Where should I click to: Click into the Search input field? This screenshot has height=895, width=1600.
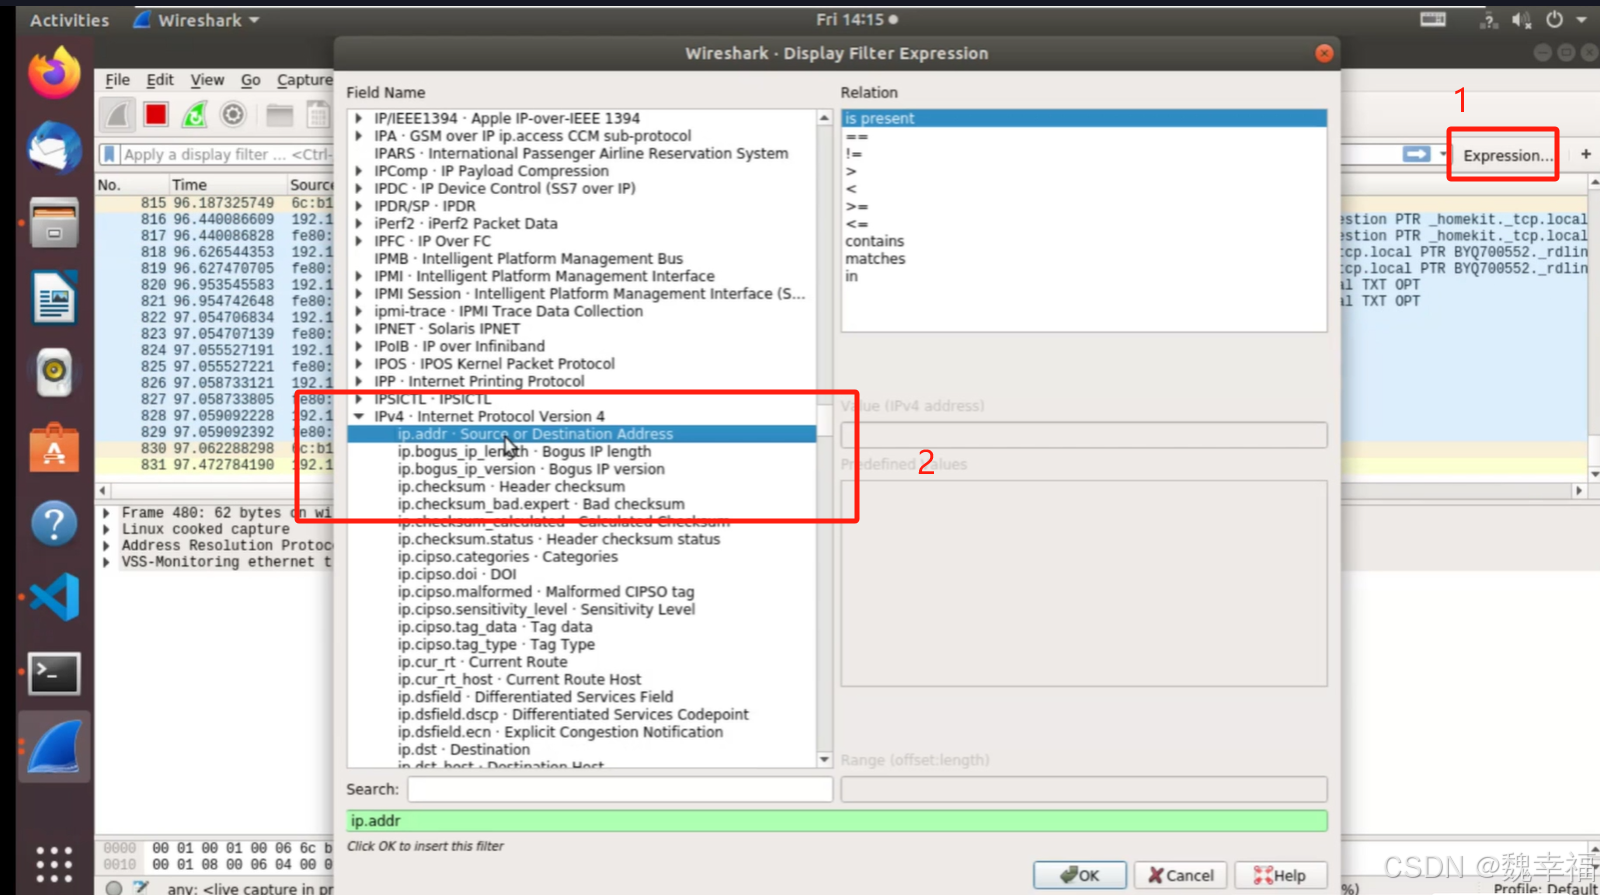click(x=620, y=789)
